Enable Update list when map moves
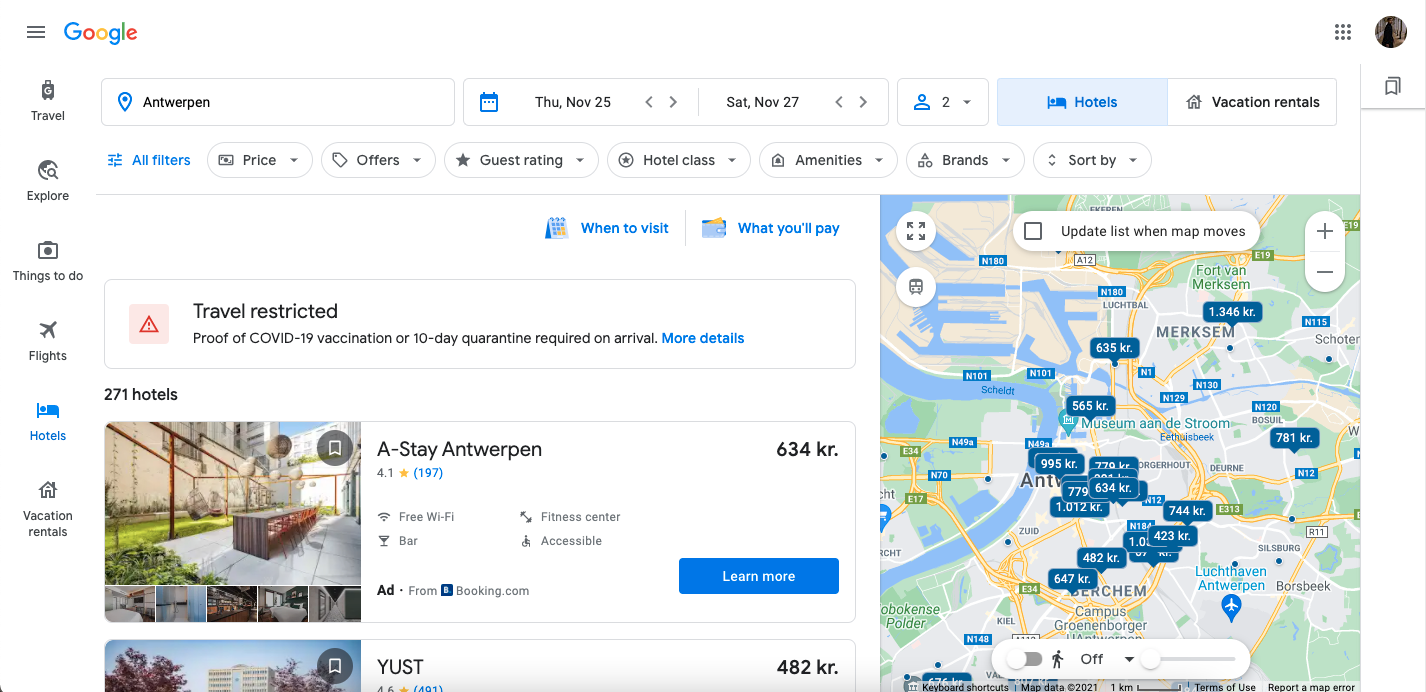This screenshot has width=1426, height=692. point(1034,231)
